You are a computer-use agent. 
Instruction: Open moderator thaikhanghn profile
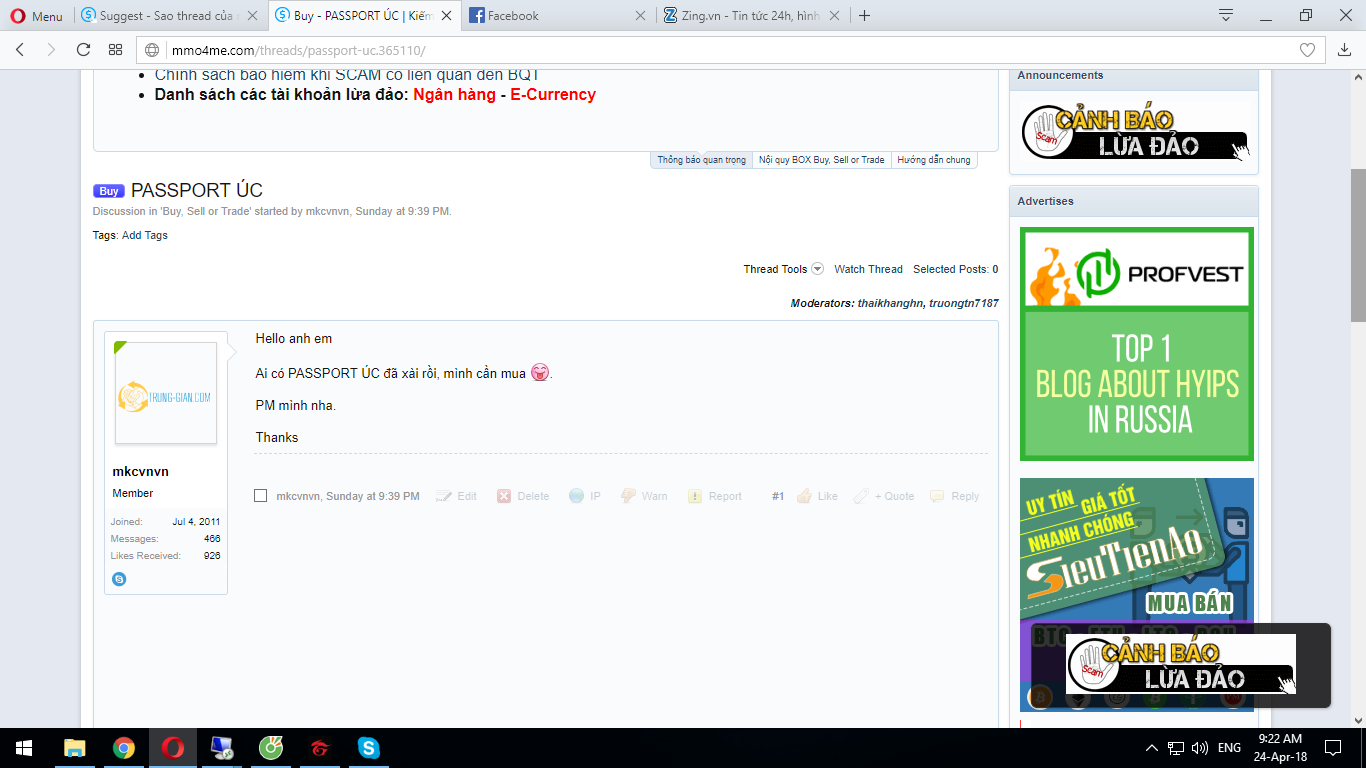(890, 303)
